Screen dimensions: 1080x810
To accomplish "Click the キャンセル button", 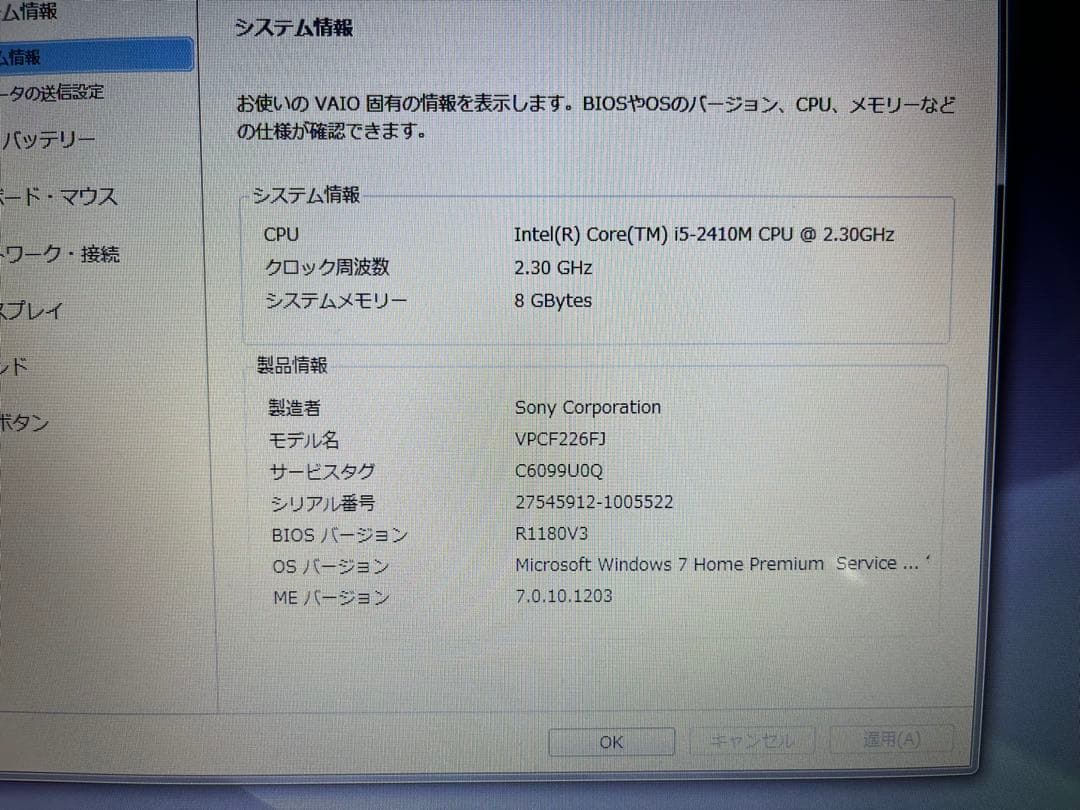I will click(752, 741).
